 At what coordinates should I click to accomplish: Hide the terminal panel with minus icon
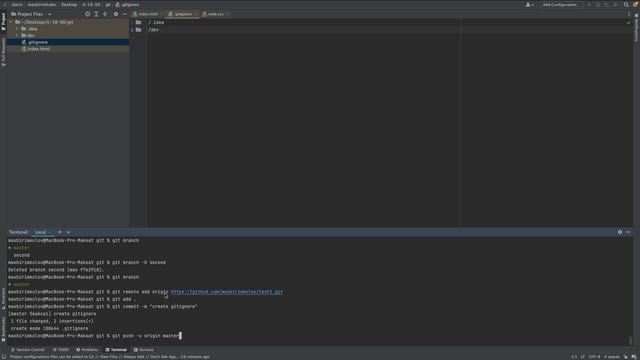coord(629,232)
